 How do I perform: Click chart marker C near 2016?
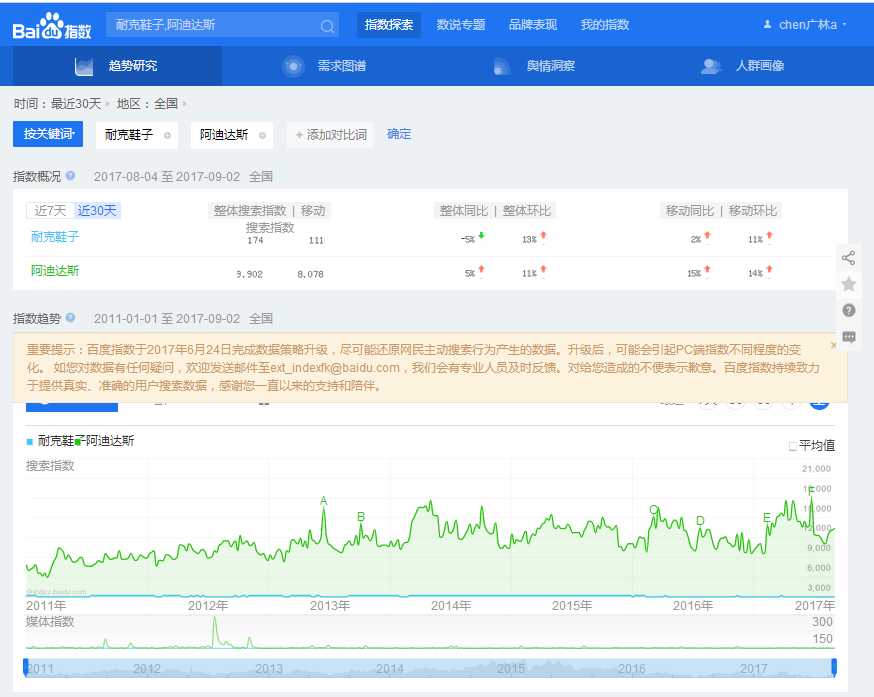pyautogui.click(x=654, y=509)
